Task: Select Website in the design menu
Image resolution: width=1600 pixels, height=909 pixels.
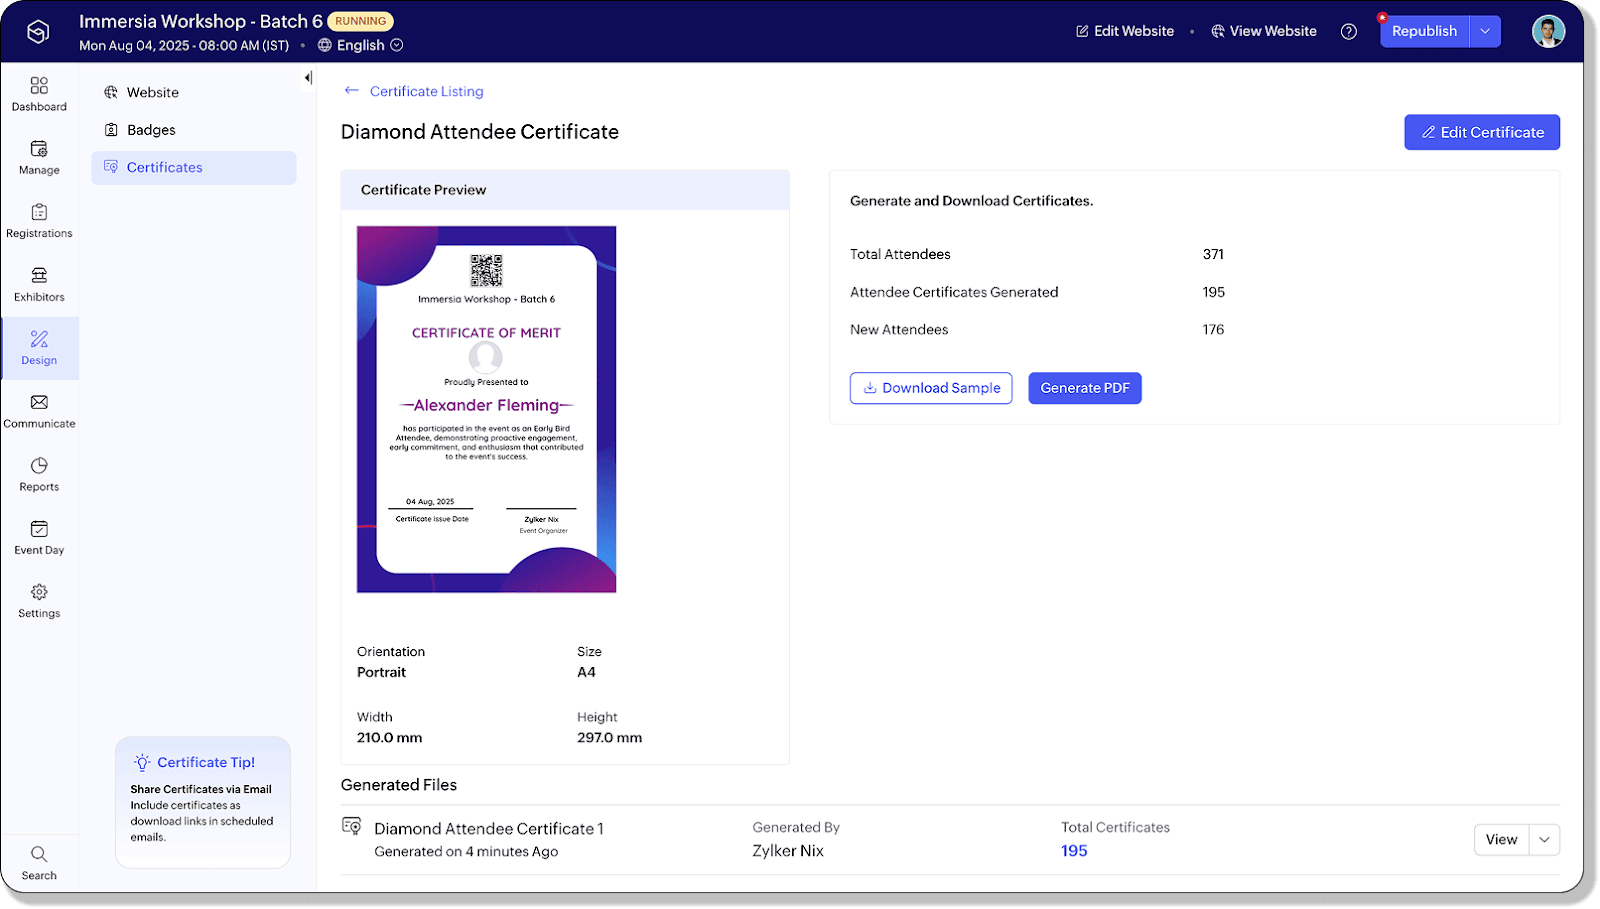Action: click(152, 92)
